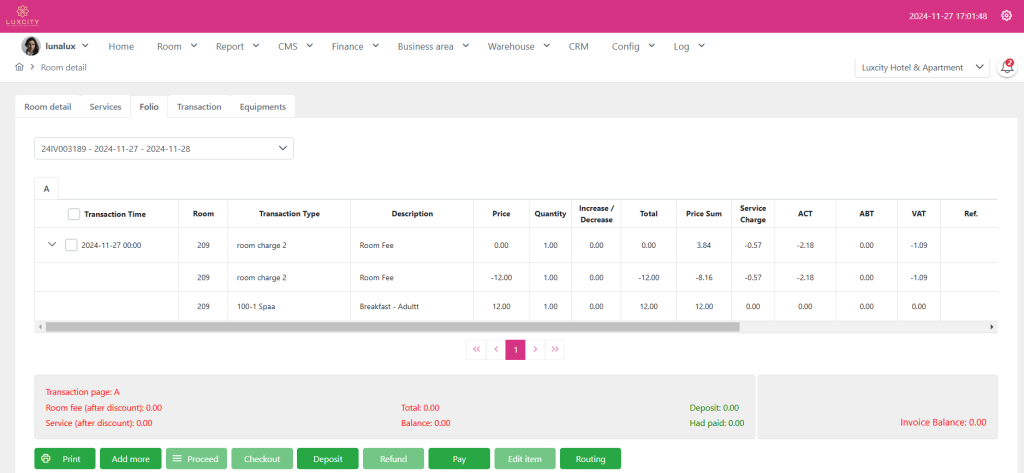Go to the first page arrow

click(x=476, y=349)
